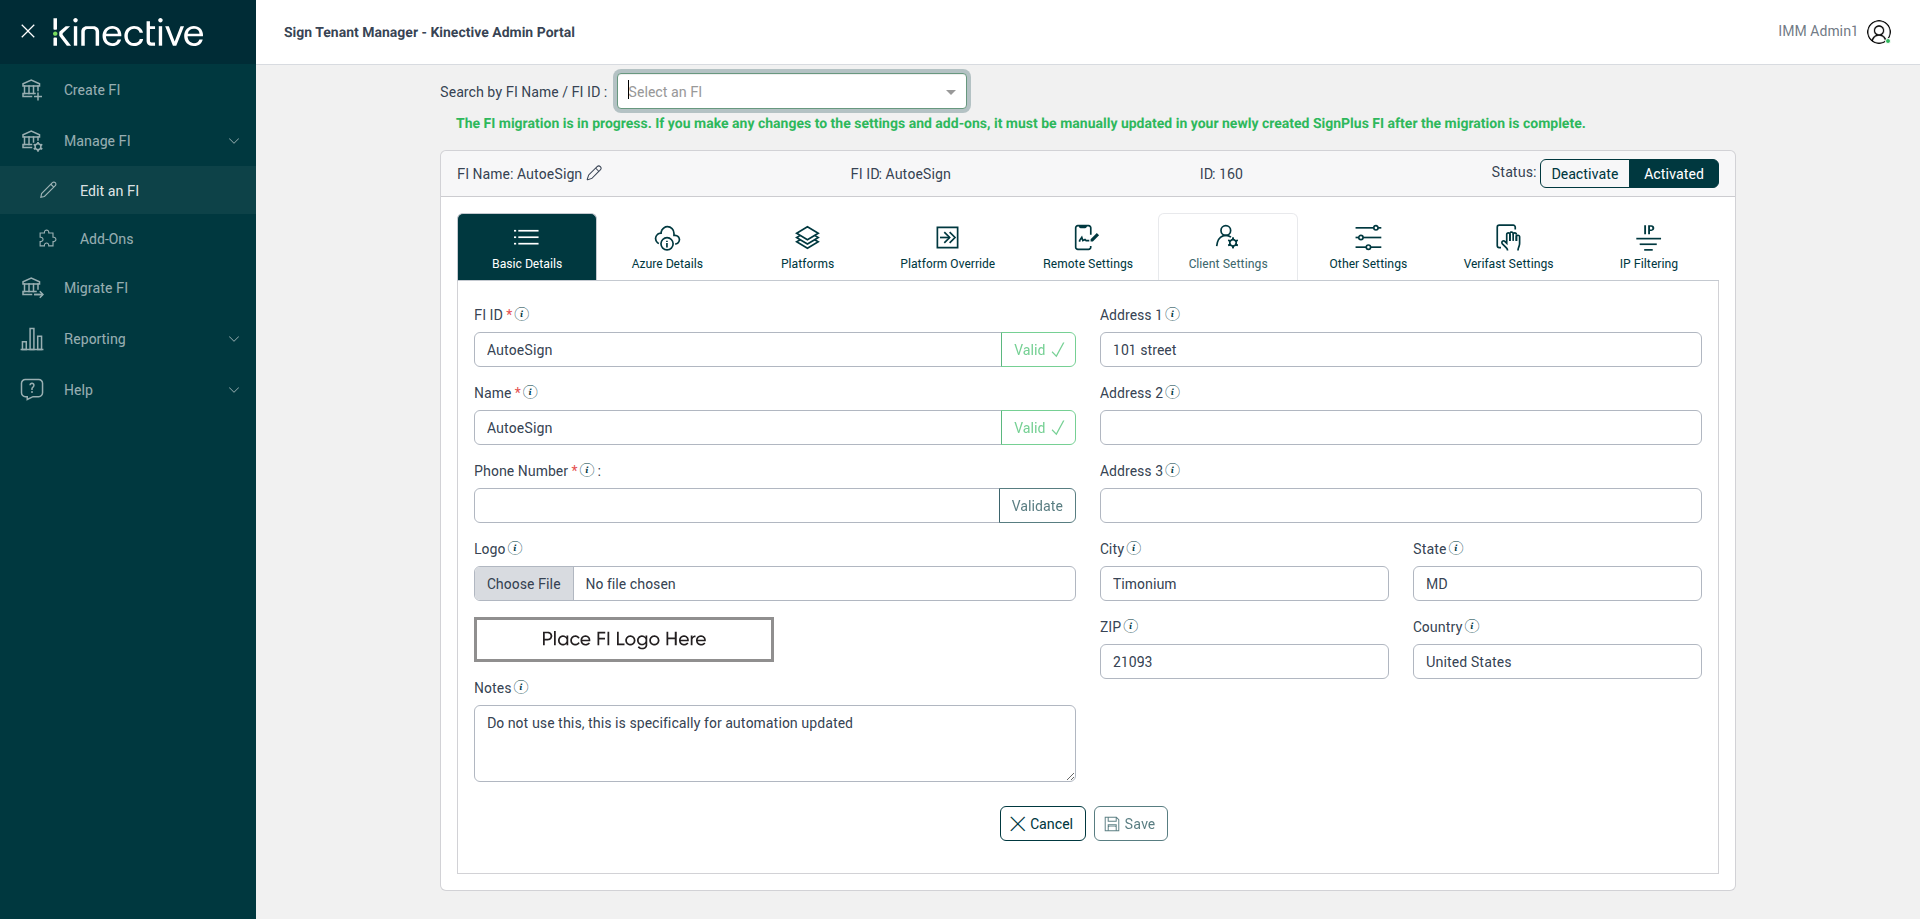Show info for Address 1
This screenshot has width=1920, height=919.
pos(1173,314)
